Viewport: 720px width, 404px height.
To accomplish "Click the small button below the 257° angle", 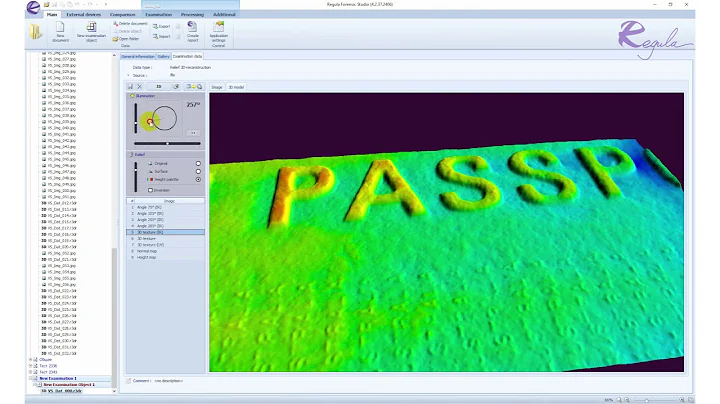I will click(193, 133).
